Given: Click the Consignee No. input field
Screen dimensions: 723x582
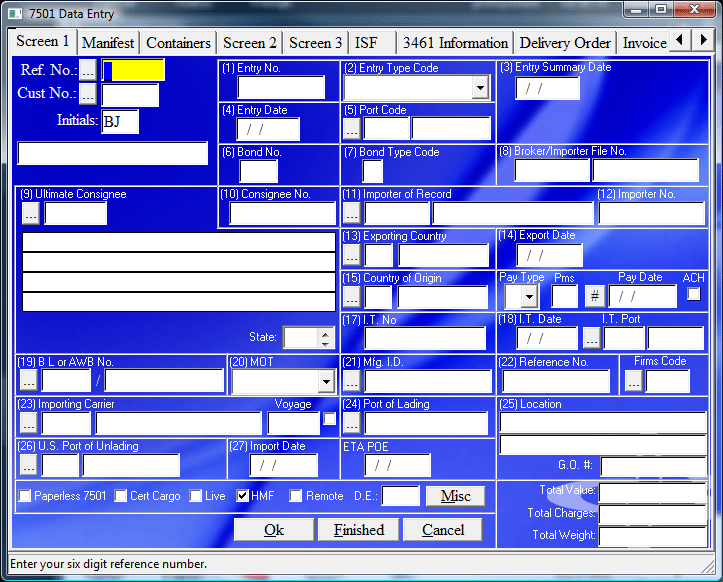Looking at the screenshot, I should [x=283, y=214].
